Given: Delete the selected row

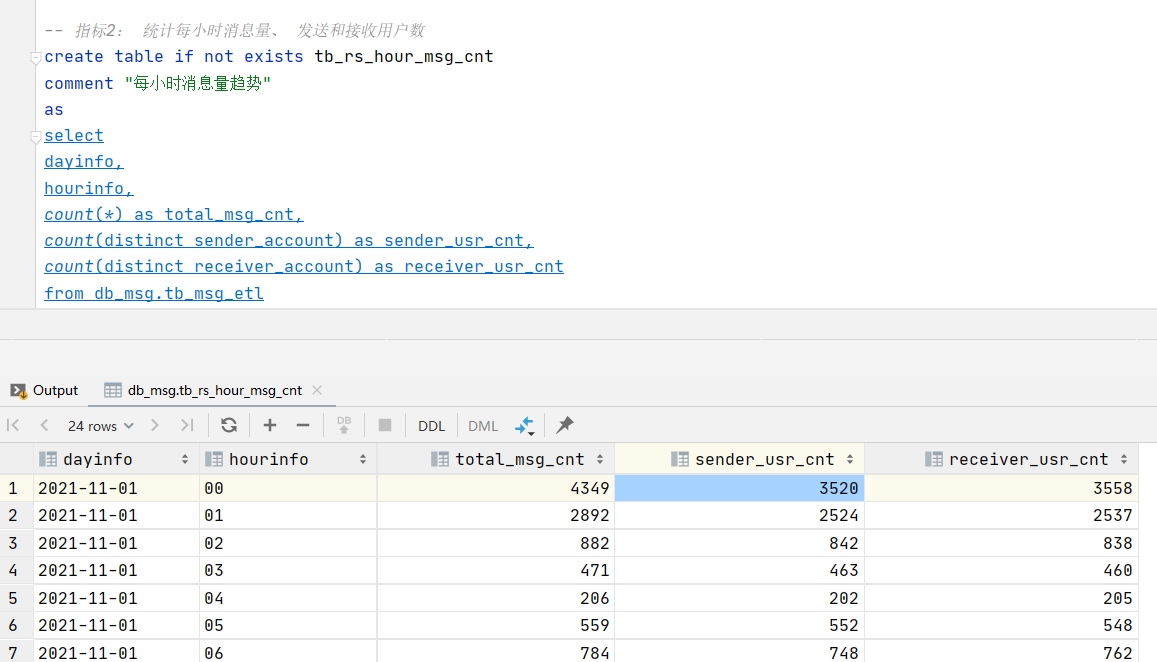Looking at the screenshot, I should click(x=303, y=425).
